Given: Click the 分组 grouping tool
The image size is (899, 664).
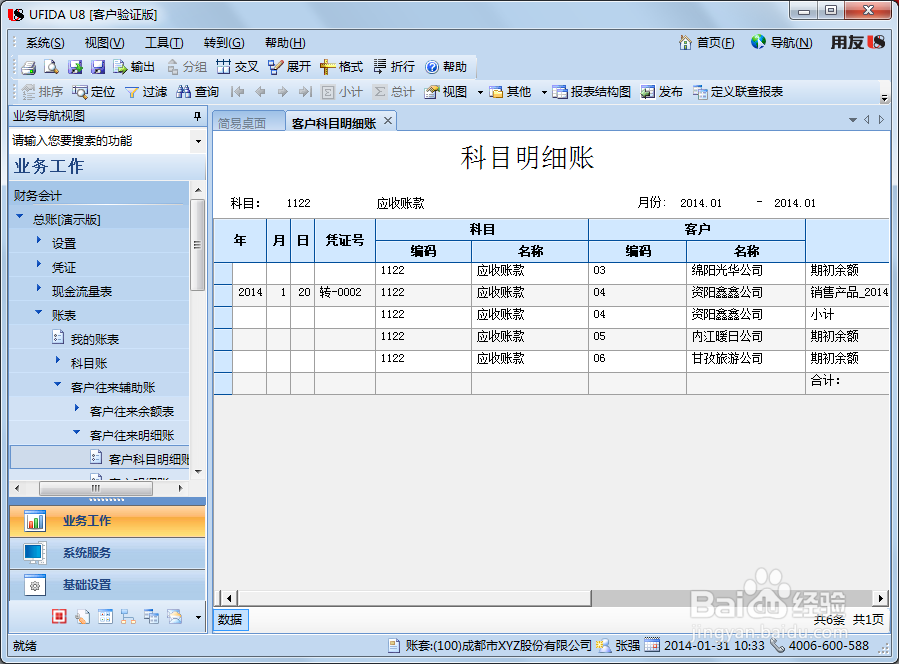Looking at the screenshot, I should [x=186, y=67].
